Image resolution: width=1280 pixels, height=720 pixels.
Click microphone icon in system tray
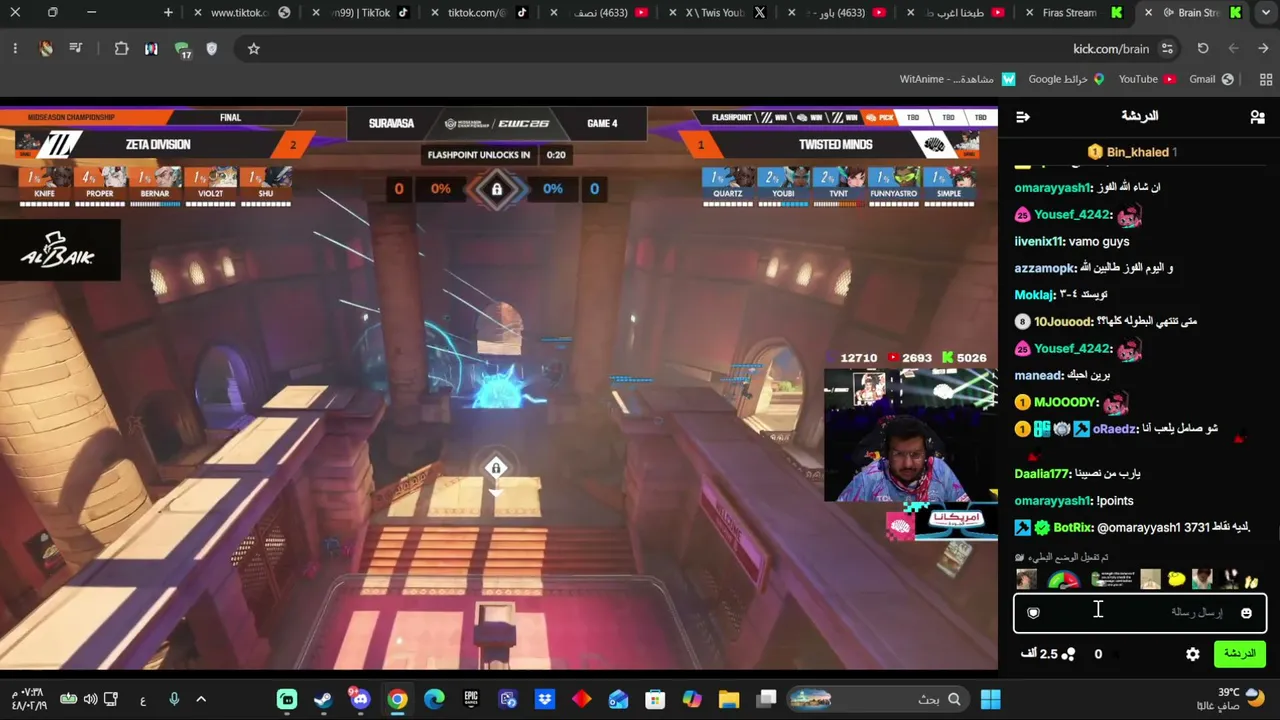pyautogui.click(x=174, y=699)
